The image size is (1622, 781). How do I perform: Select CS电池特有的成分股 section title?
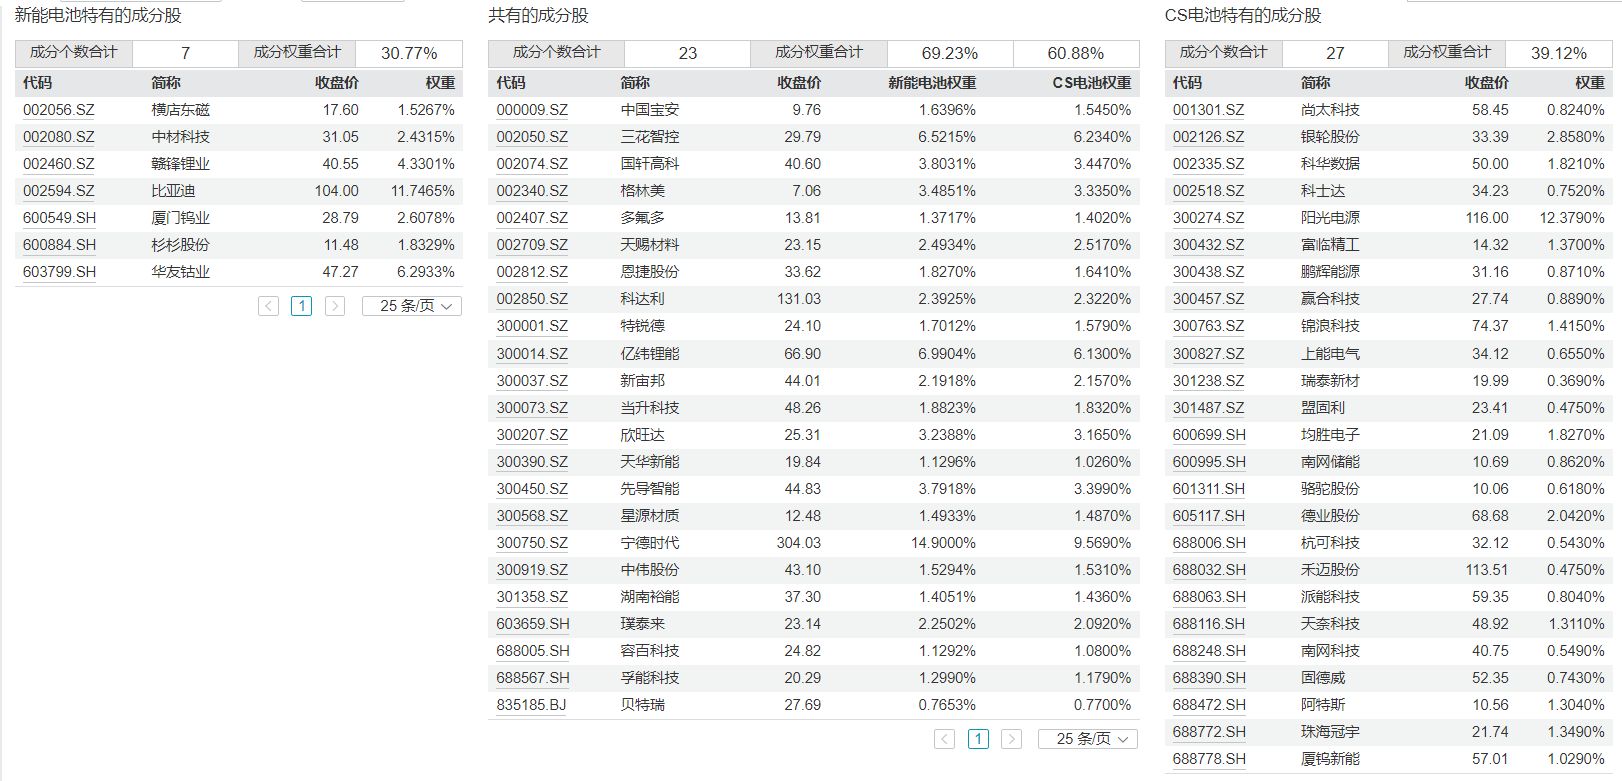[x=1244, y=16]
